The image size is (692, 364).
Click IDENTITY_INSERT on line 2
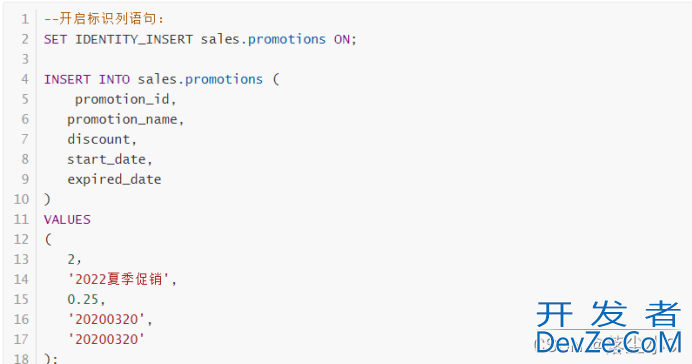134,39
